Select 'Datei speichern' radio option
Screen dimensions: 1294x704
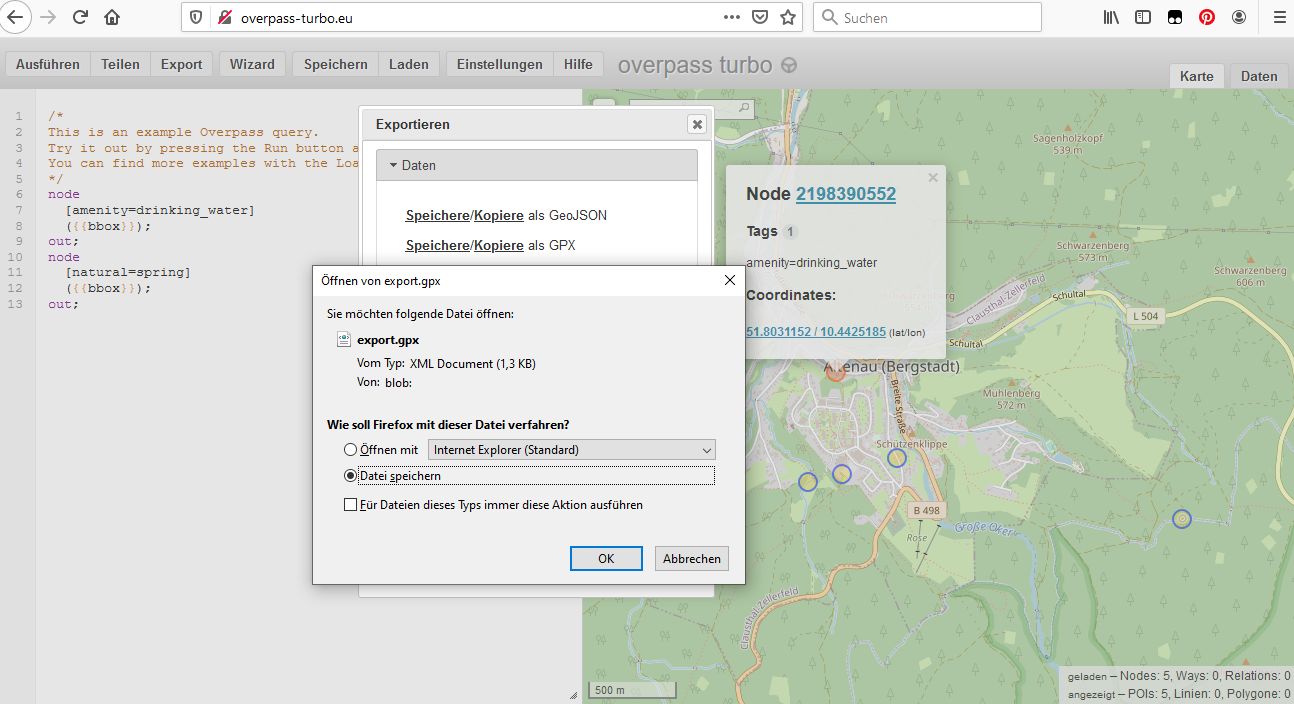(350, 476)
